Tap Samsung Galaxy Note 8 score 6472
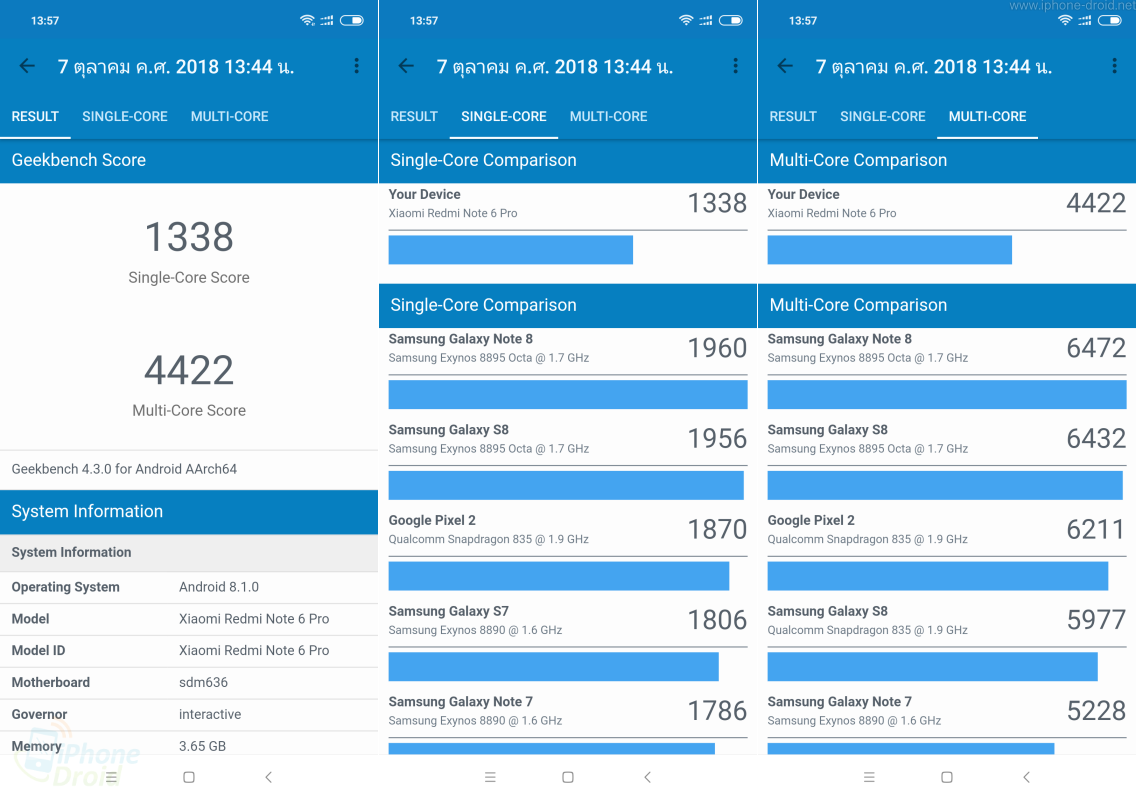This screenshot has height=800, width=1136. 1096,349
